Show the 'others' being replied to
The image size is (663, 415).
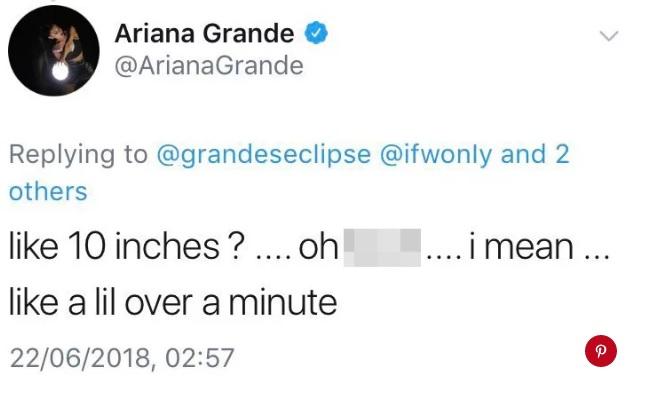(x=48, y=191)
